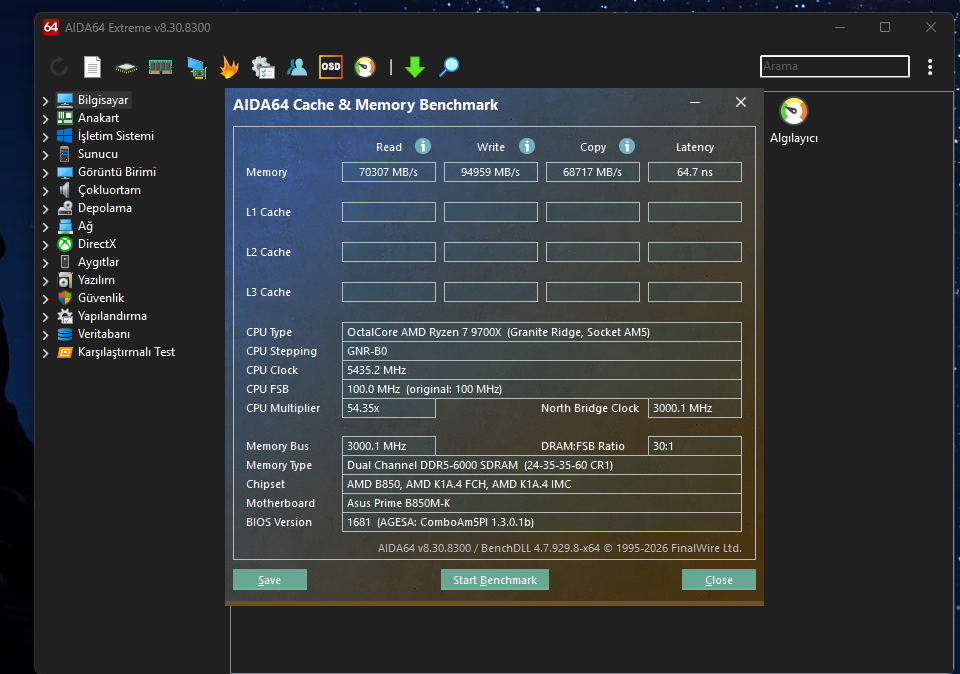Click the monitor diagnostics toolbar icon
Viewport: 960px width, 674px height.
197,67
